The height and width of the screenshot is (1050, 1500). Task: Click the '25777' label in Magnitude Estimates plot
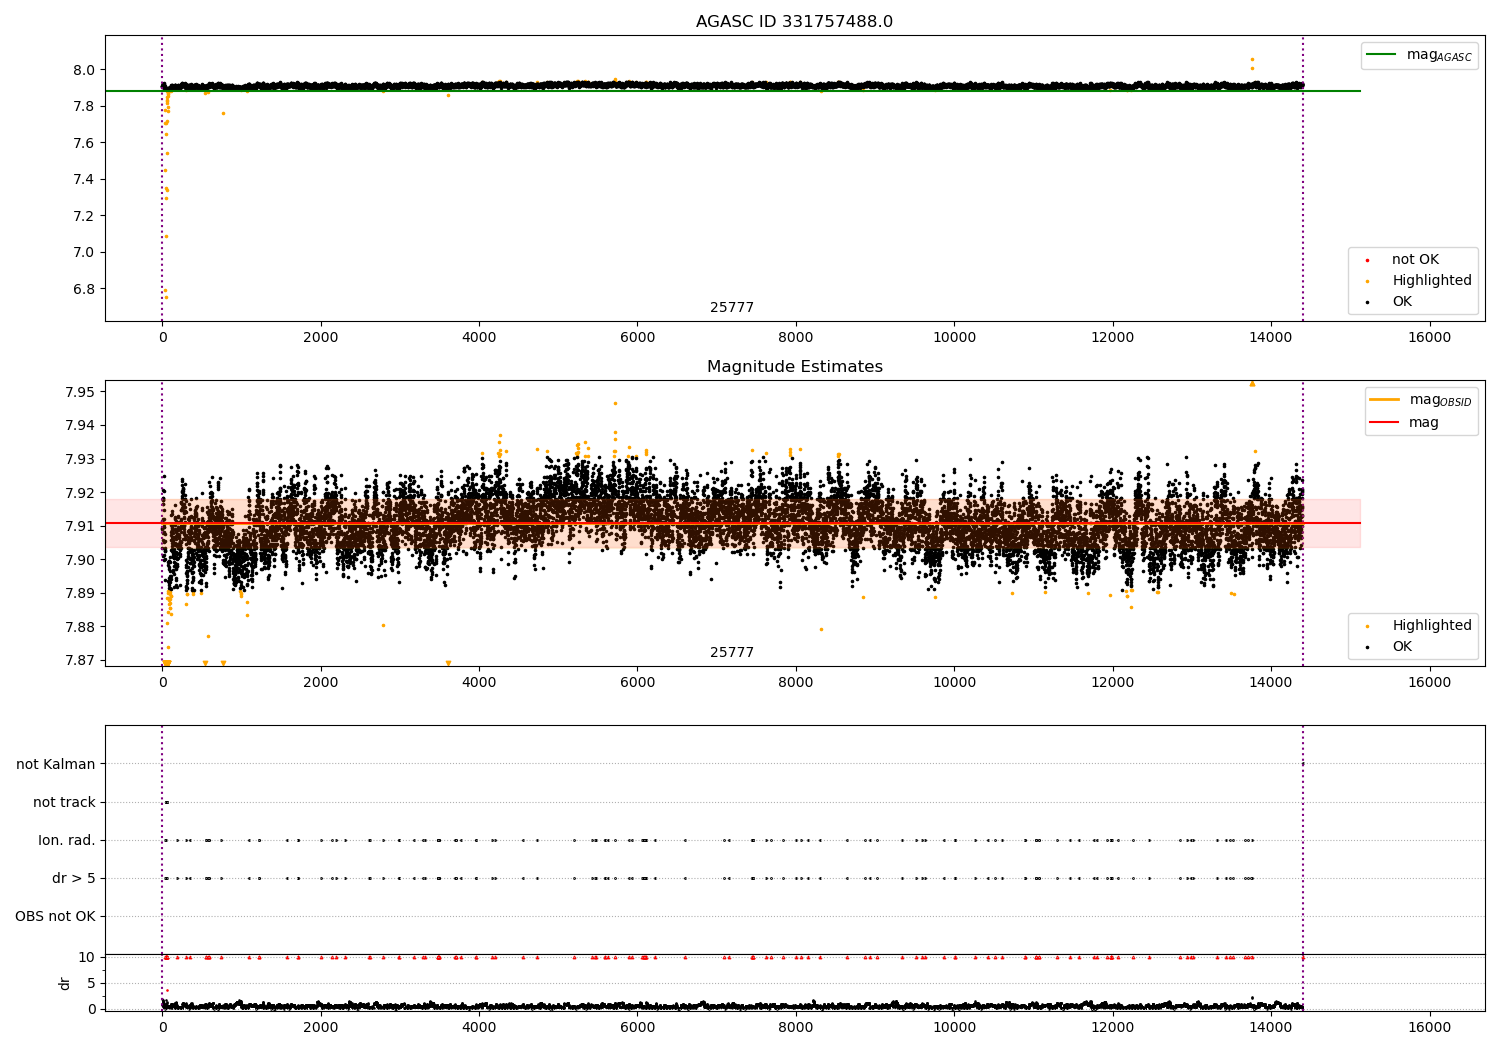[732, 653]
